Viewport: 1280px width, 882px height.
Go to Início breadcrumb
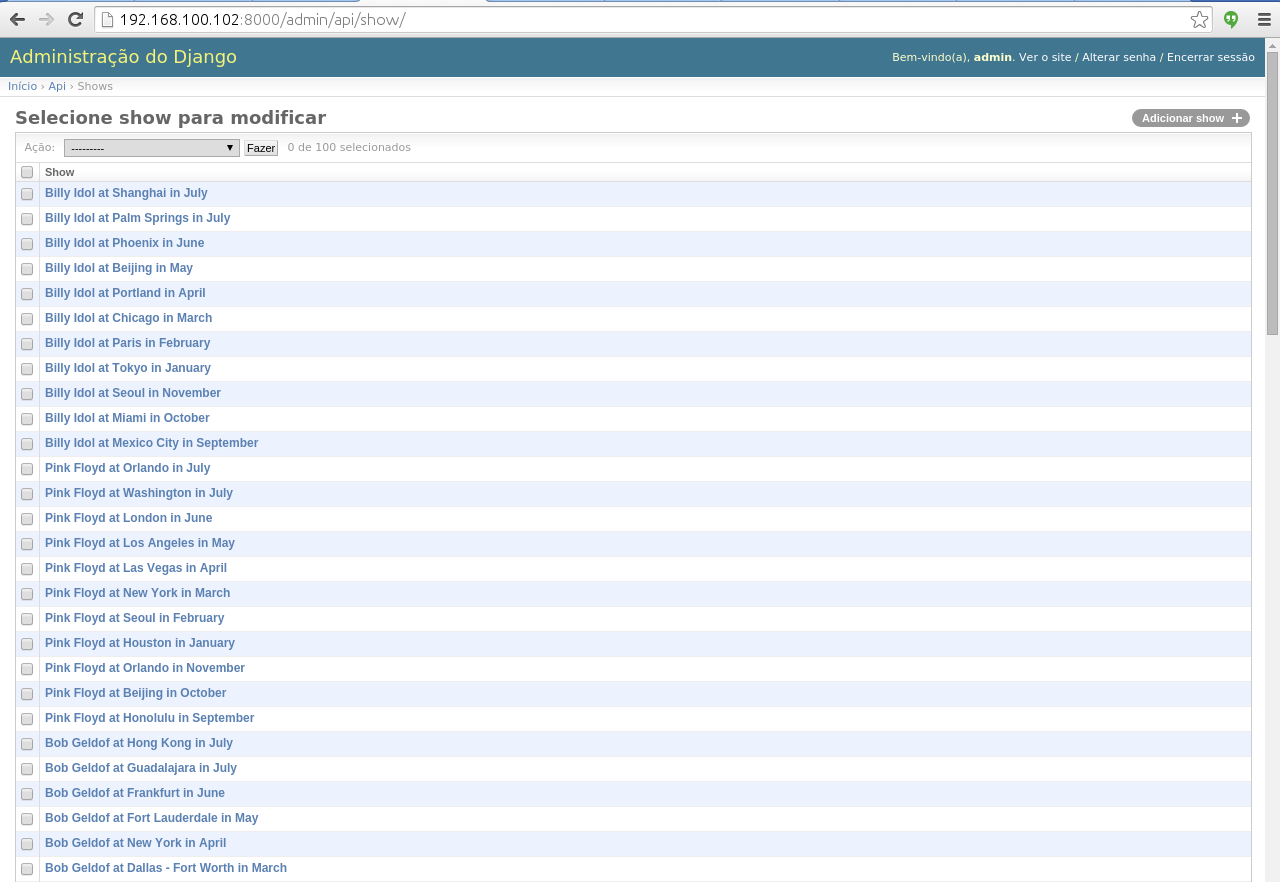pos(22,86)
